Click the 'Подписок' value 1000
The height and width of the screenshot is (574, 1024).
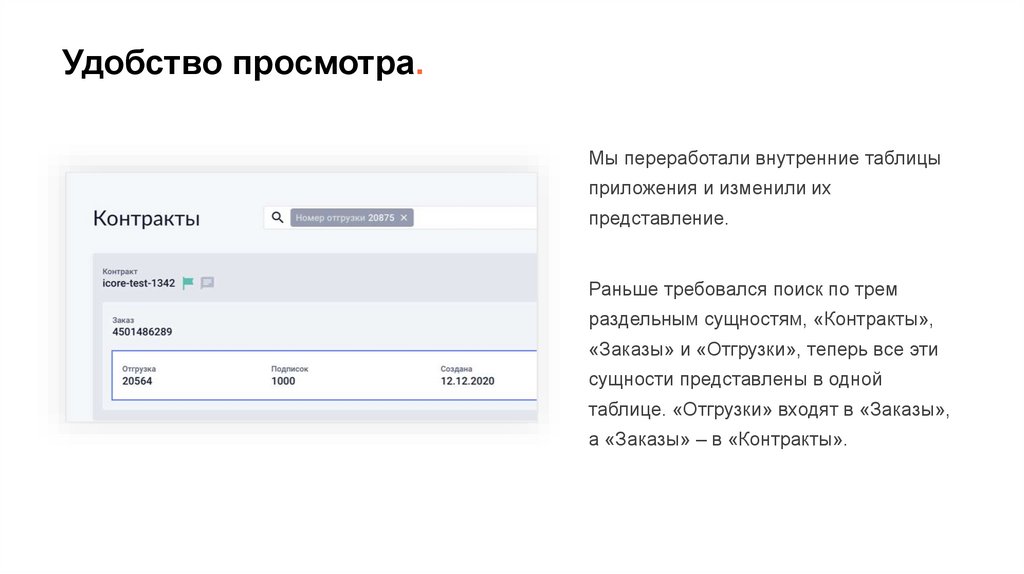point(283,381)
